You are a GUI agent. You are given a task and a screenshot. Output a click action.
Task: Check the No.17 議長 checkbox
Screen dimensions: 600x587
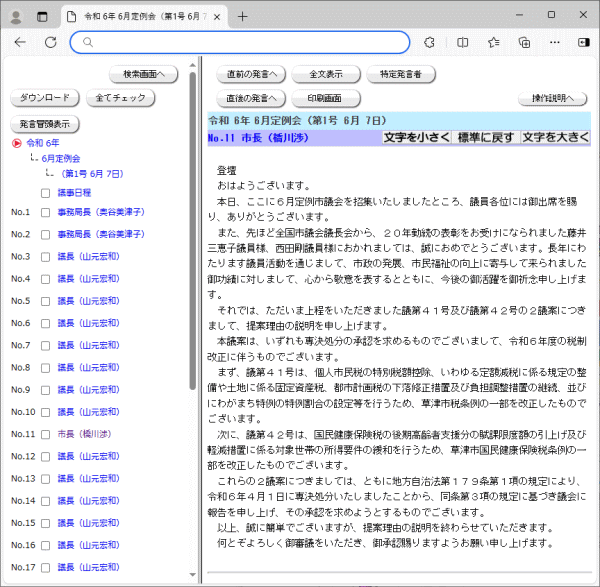(x=46, y=567)
